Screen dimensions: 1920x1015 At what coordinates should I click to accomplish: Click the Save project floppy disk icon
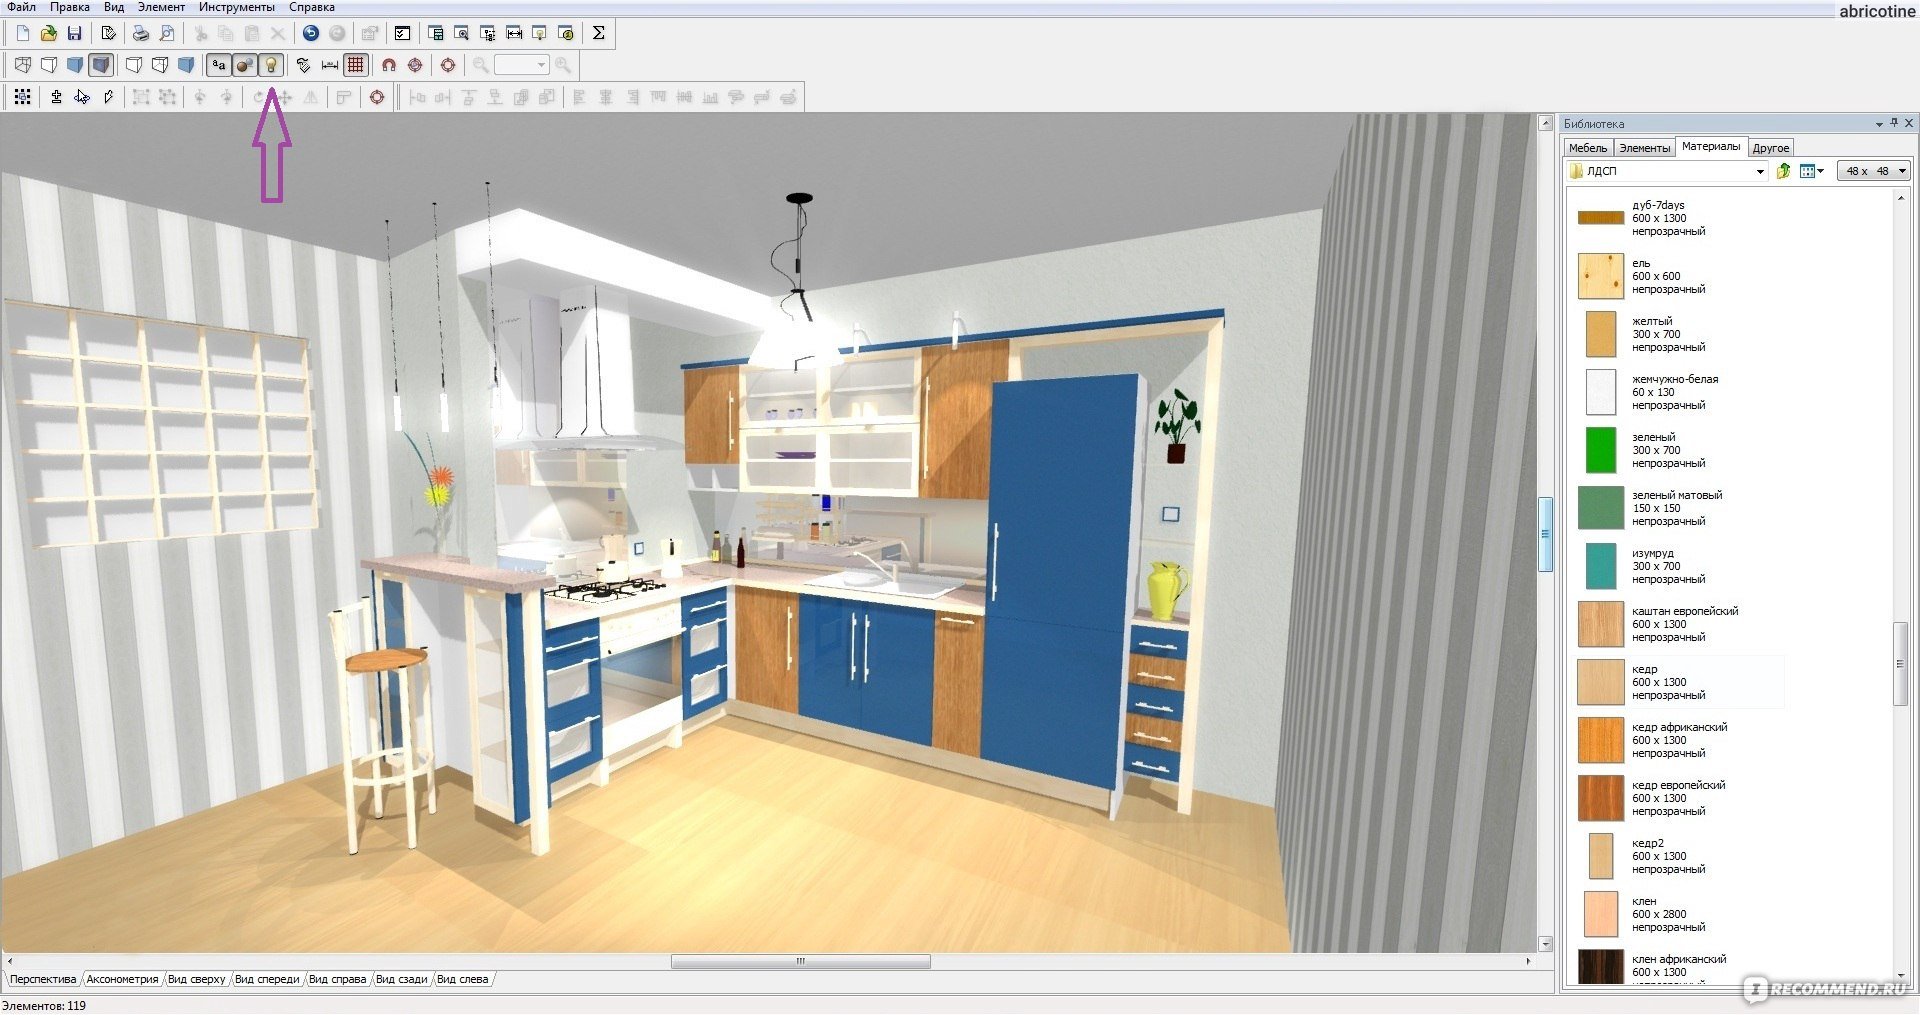pyautogui.click(x=74, y=33)
